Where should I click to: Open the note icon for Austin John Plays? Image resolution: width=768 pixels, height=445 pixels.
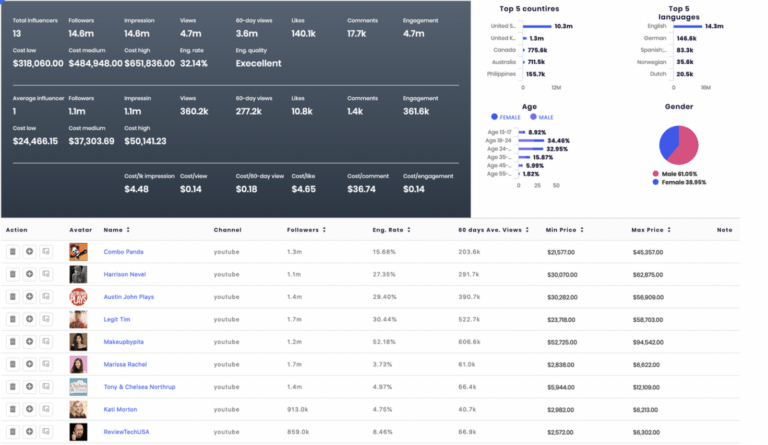(46, 297)
